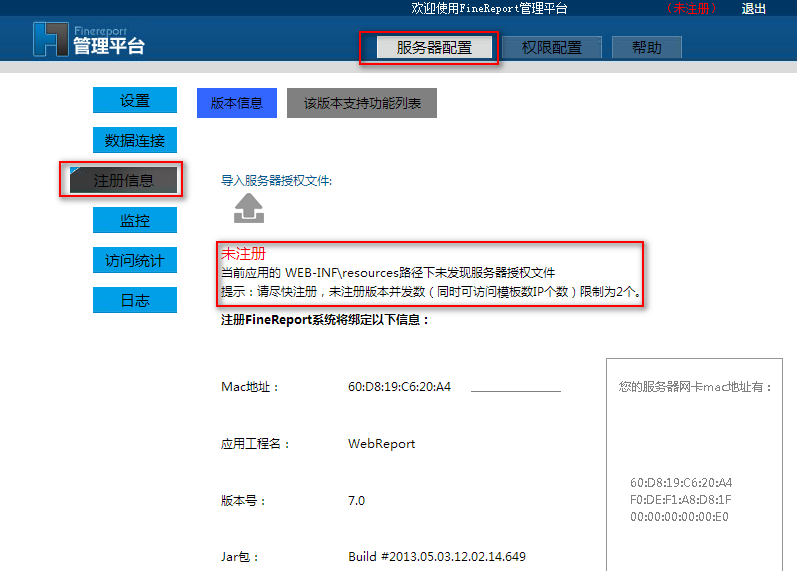Image resolution: width=797 pixels, height=571 pixels.
Task: Select the 版本信息 tab
Action: (237, 103)
